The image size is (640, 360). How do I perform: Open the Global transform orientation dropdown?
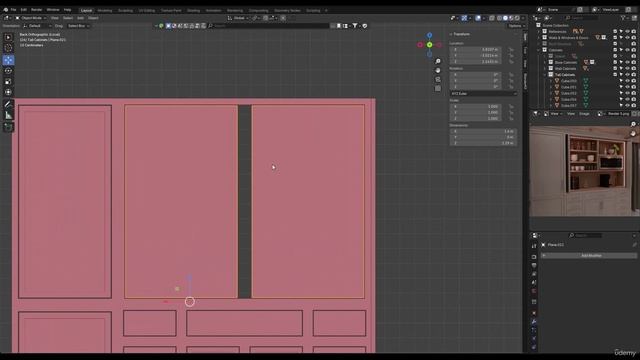238,18
